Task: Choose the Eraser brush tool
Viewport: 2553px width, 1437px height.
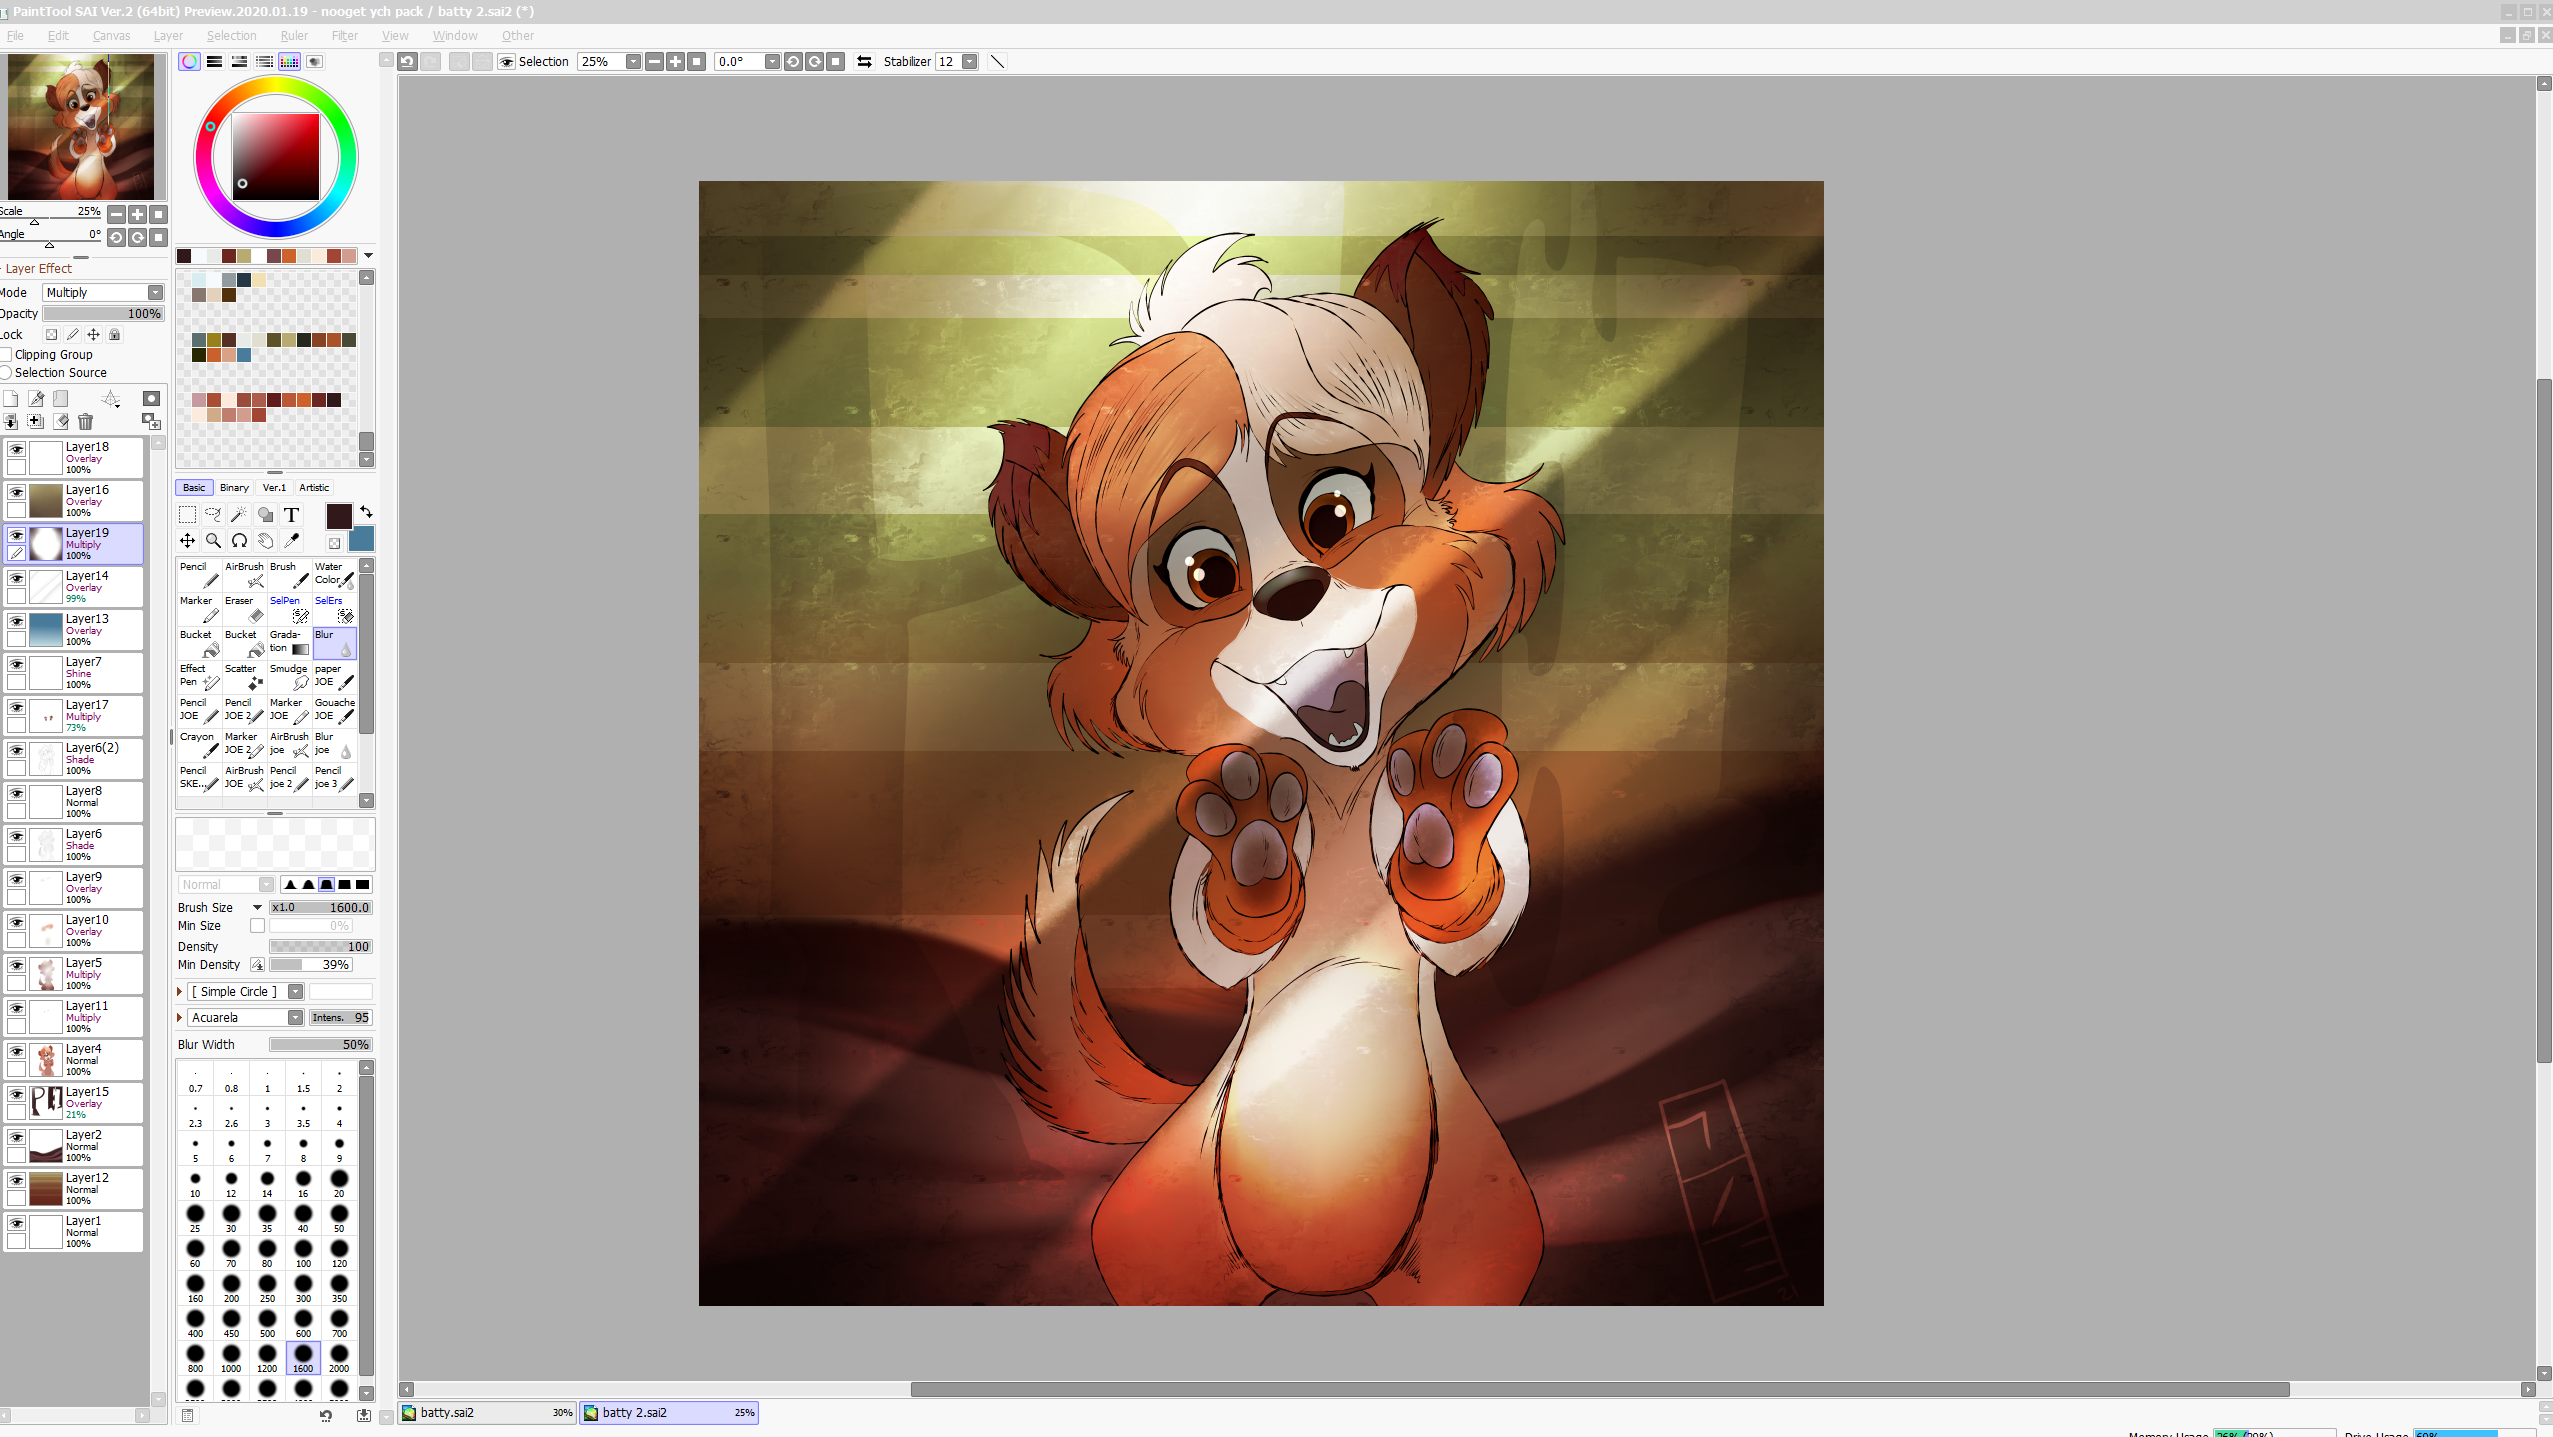Action: click(x=245, y=609)
